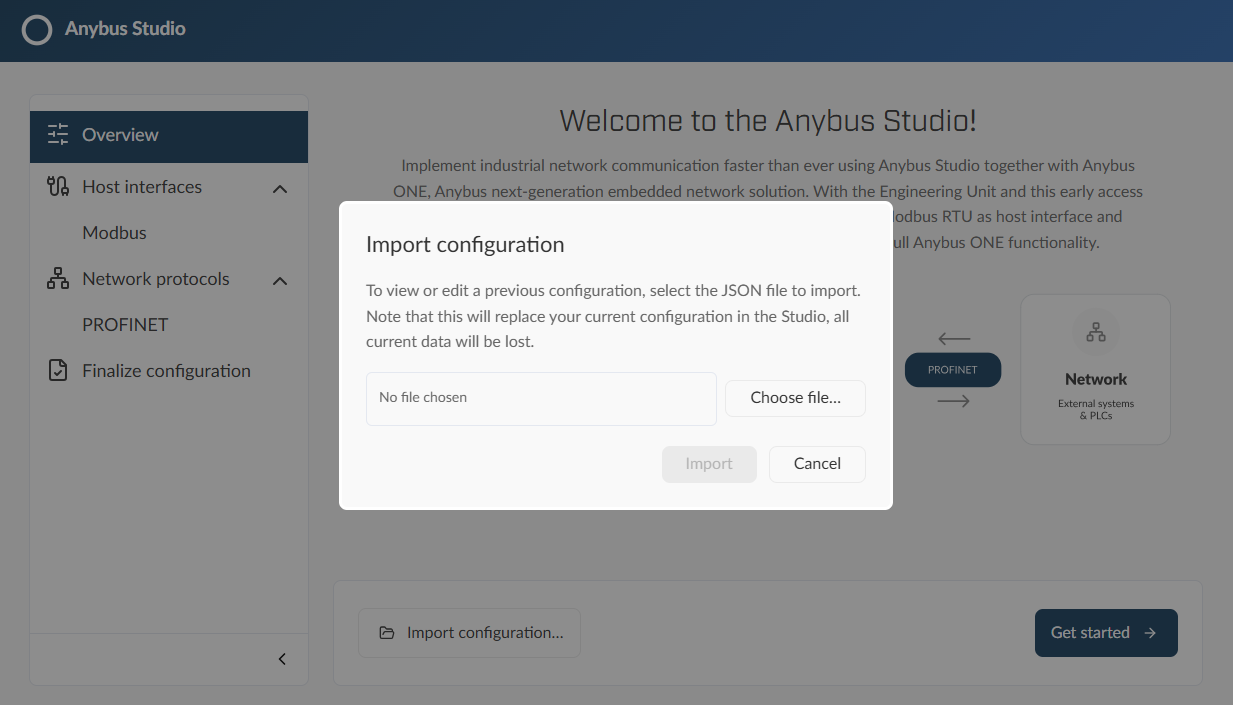The width and height of the screenshot is (1233, 705).
Task: Click the Import configuration dialog heading
Action: point(465,245)
